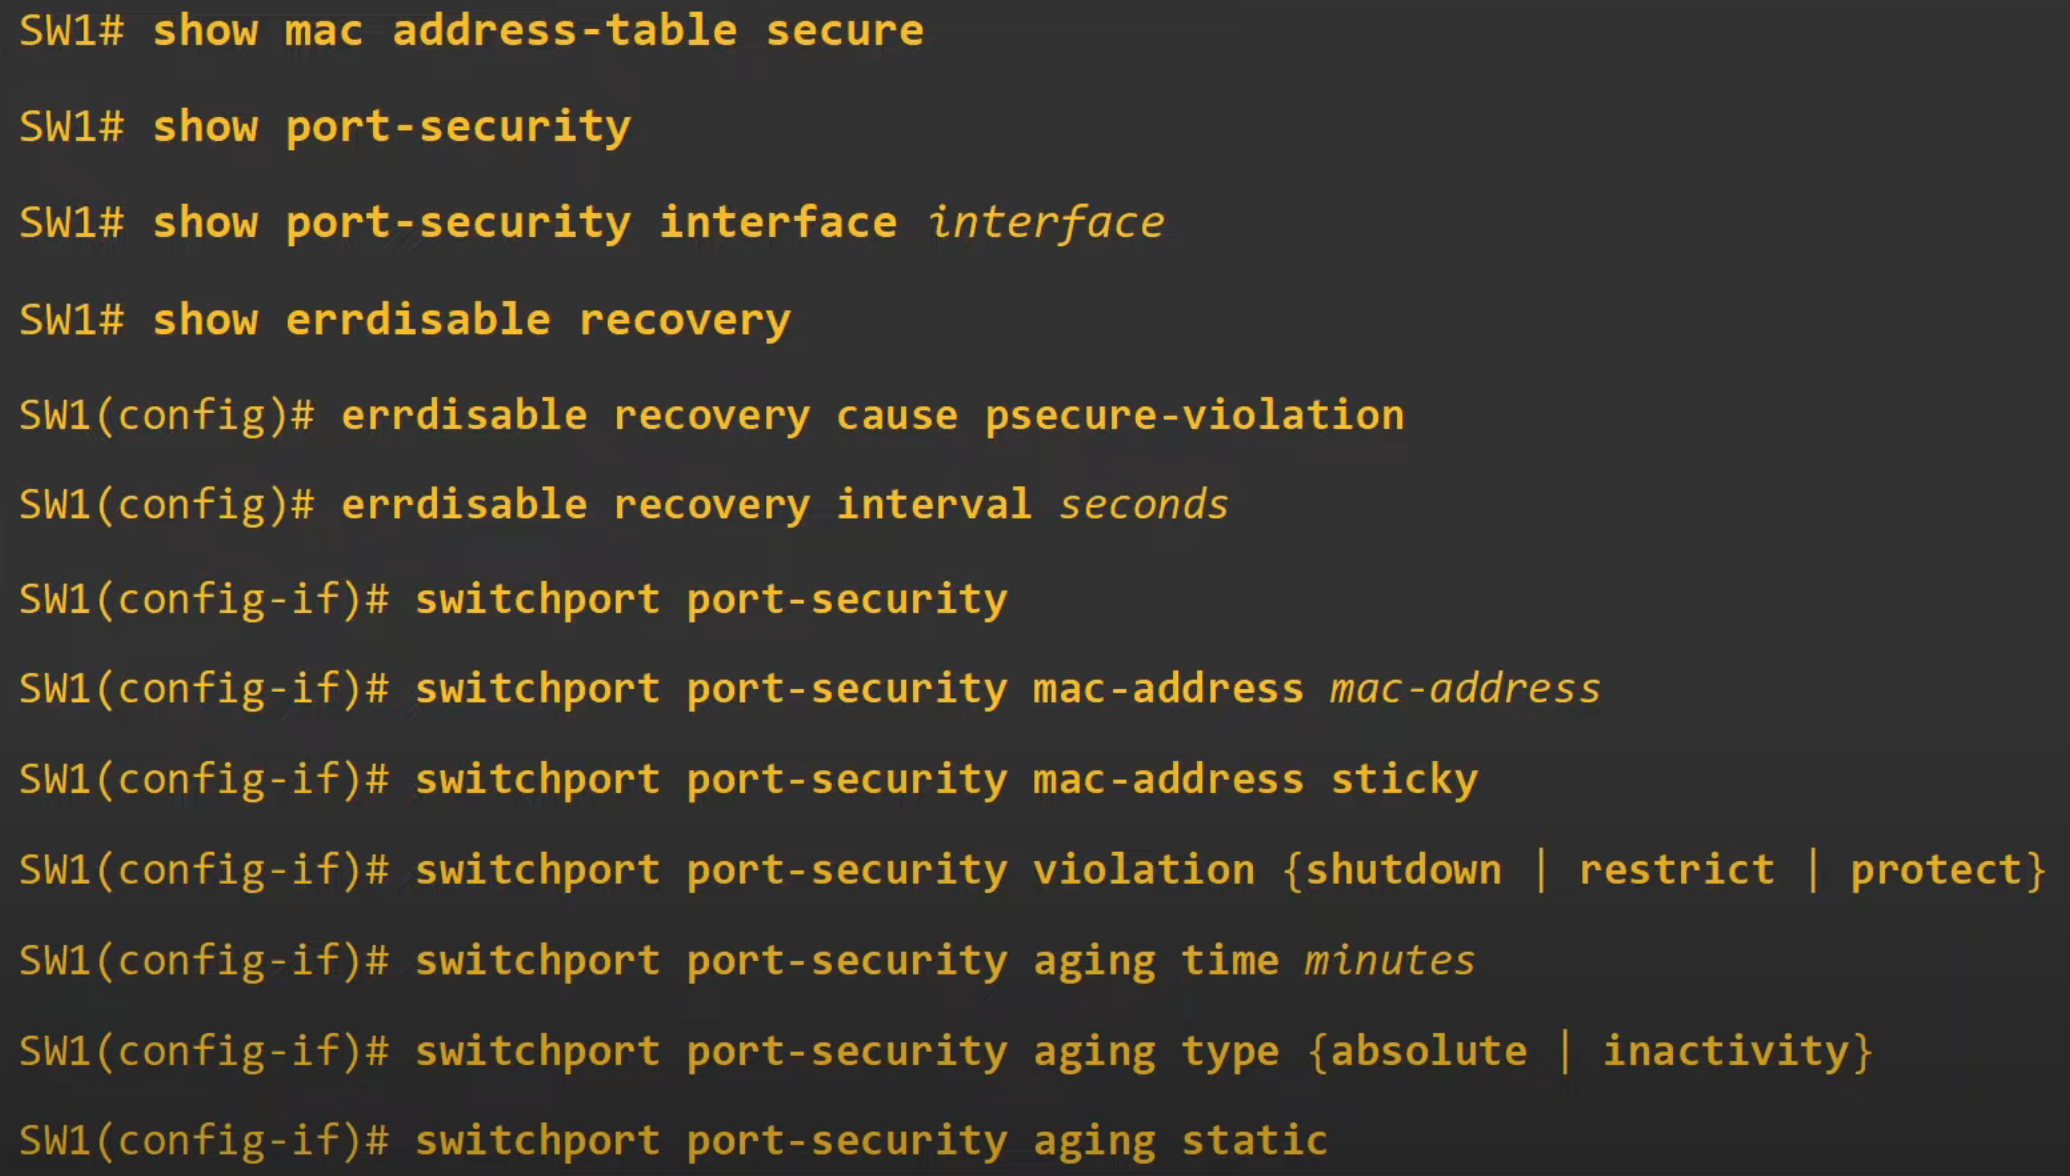2070x1176 pixels.
Task: Click the 'absolute' aging type option
Action: 1429,1051
